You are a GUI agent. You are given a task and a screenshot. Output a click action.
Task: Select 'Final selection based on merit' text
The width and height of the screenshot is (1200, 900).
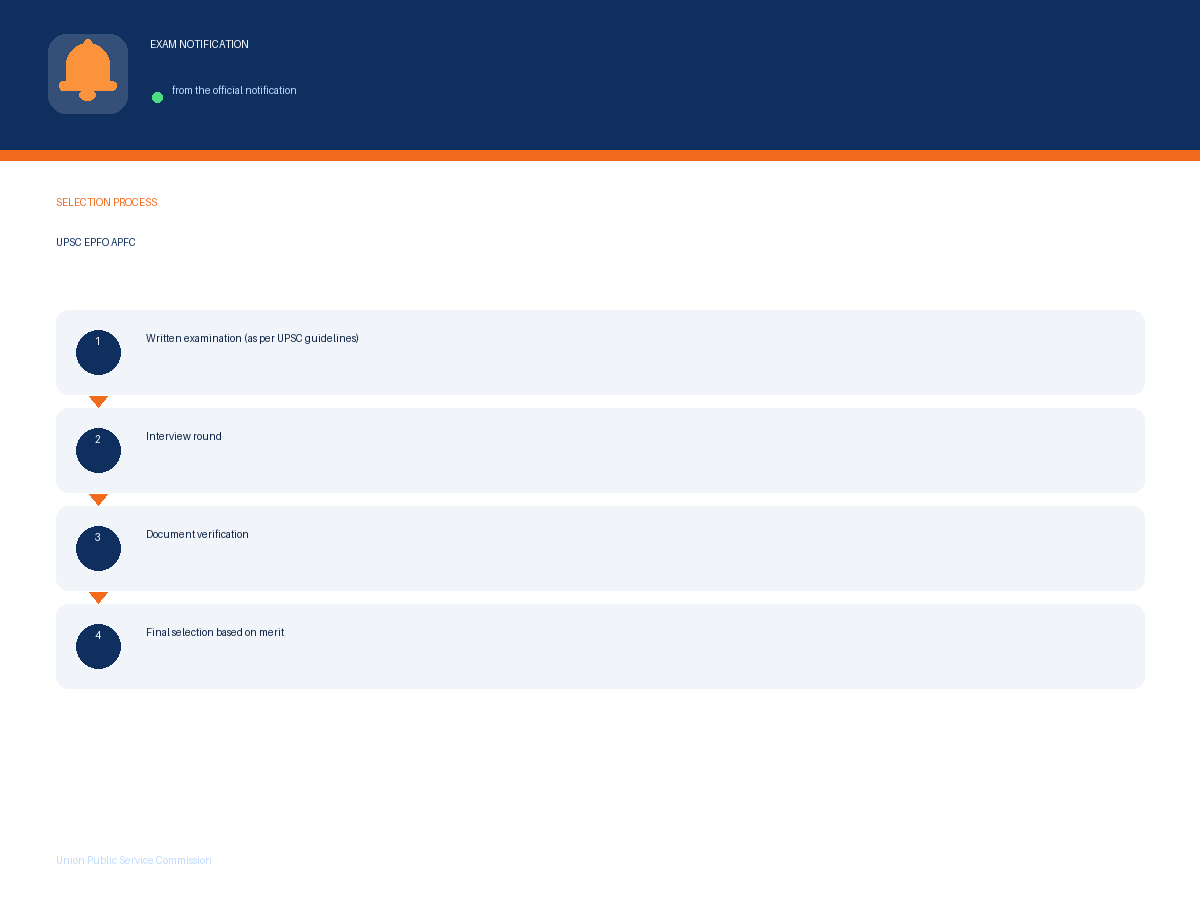click(215, 632)
